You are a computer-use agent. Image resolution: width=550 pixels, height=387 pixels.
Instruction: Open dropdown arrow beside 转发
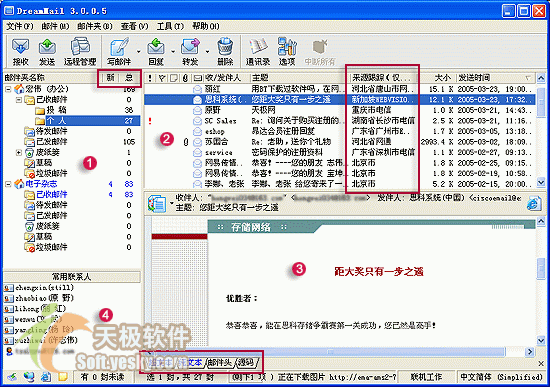point(207,52)
